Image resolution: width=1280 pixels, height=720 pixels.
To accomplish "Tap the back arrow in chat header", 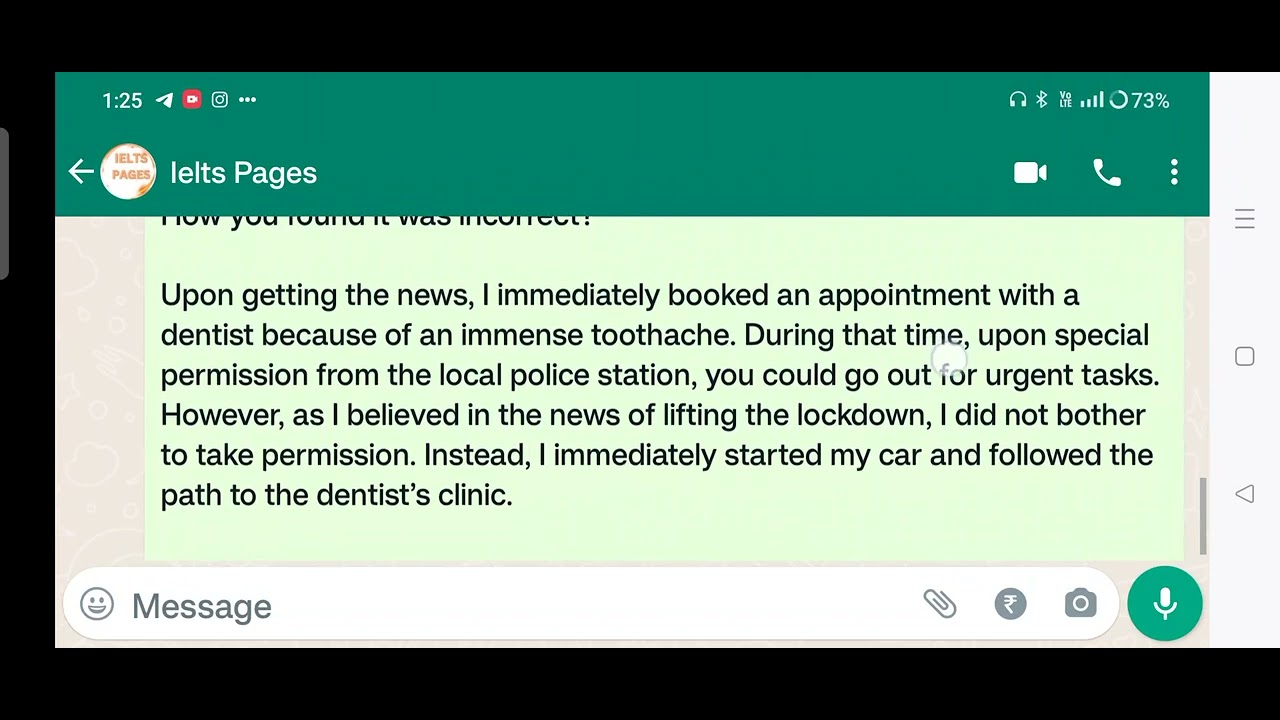I will coord(81,172).
